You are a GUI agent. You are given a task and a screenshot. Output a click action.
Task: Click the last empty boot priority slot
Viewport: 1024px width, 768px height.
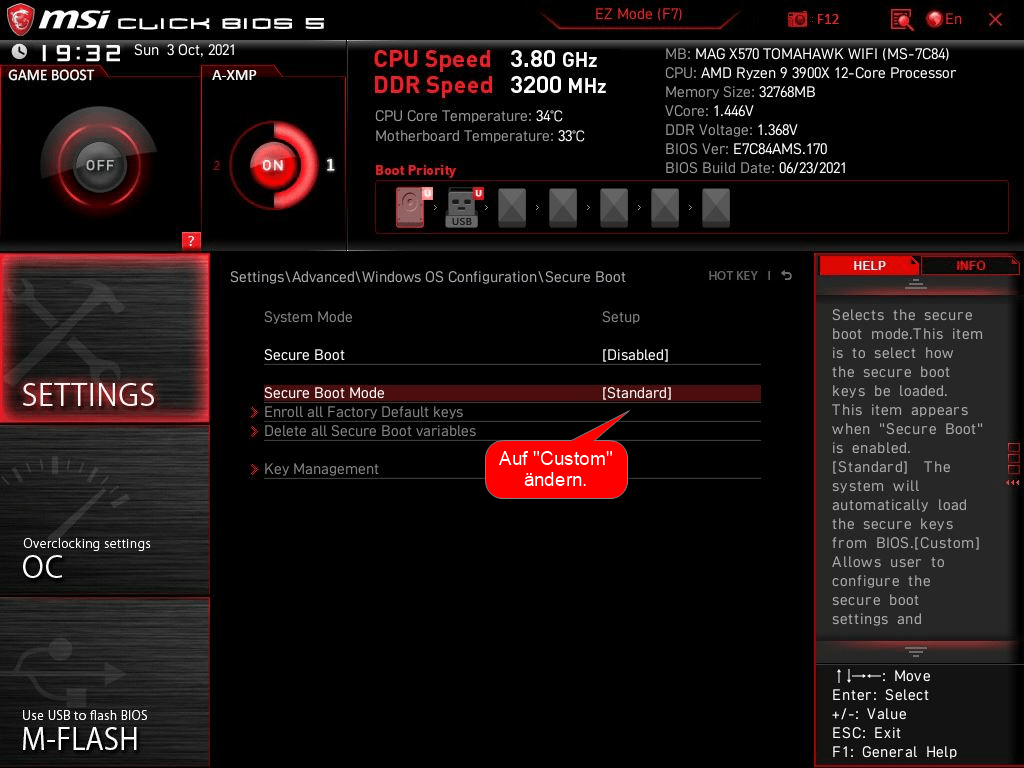[716, 208]
